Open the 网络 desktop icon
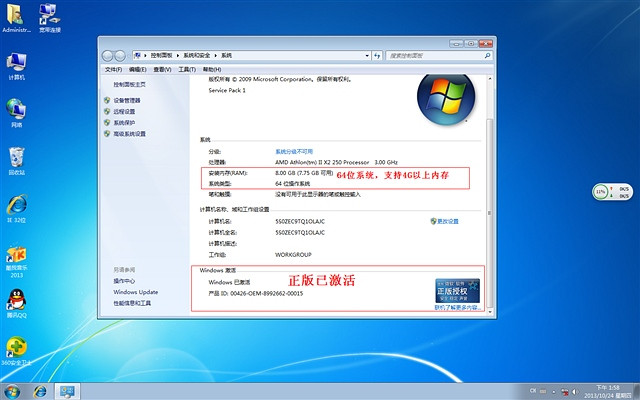This screenshot has height=400, width=640. pos(16,113)
